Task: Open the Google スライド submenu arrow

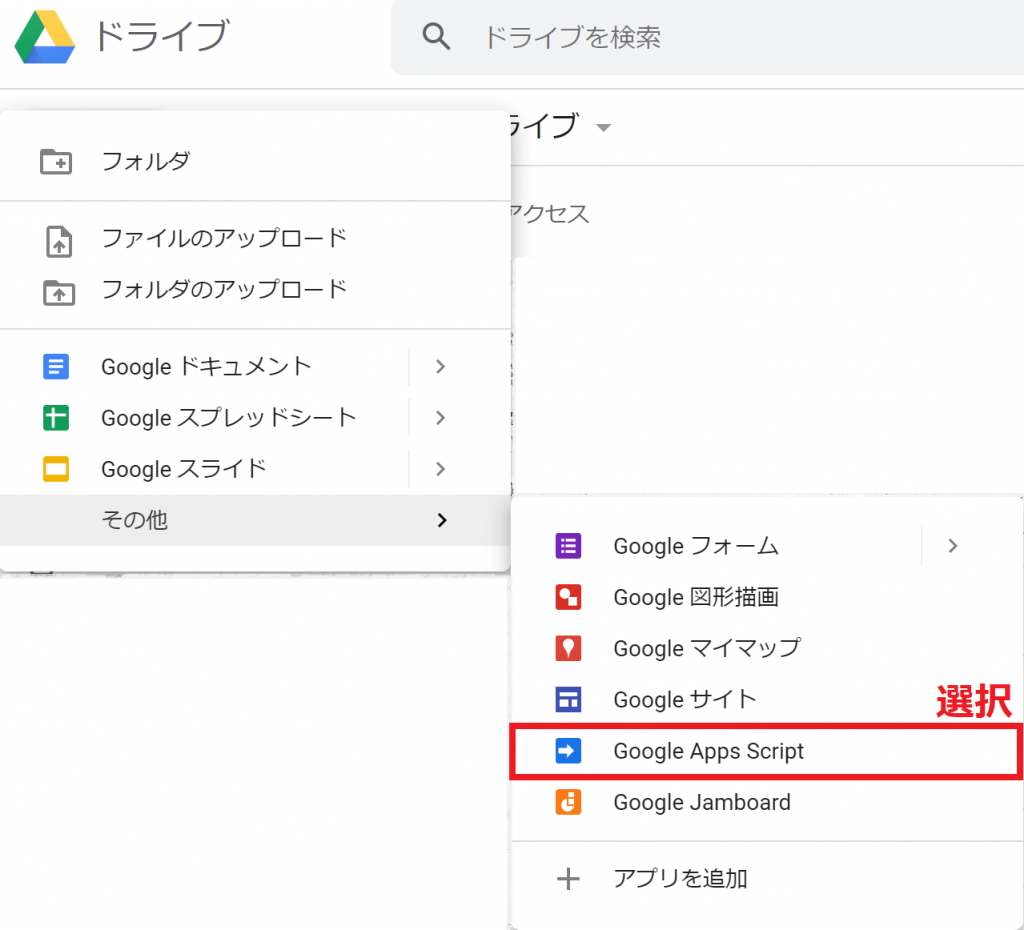Action: (x=440, y=468)
